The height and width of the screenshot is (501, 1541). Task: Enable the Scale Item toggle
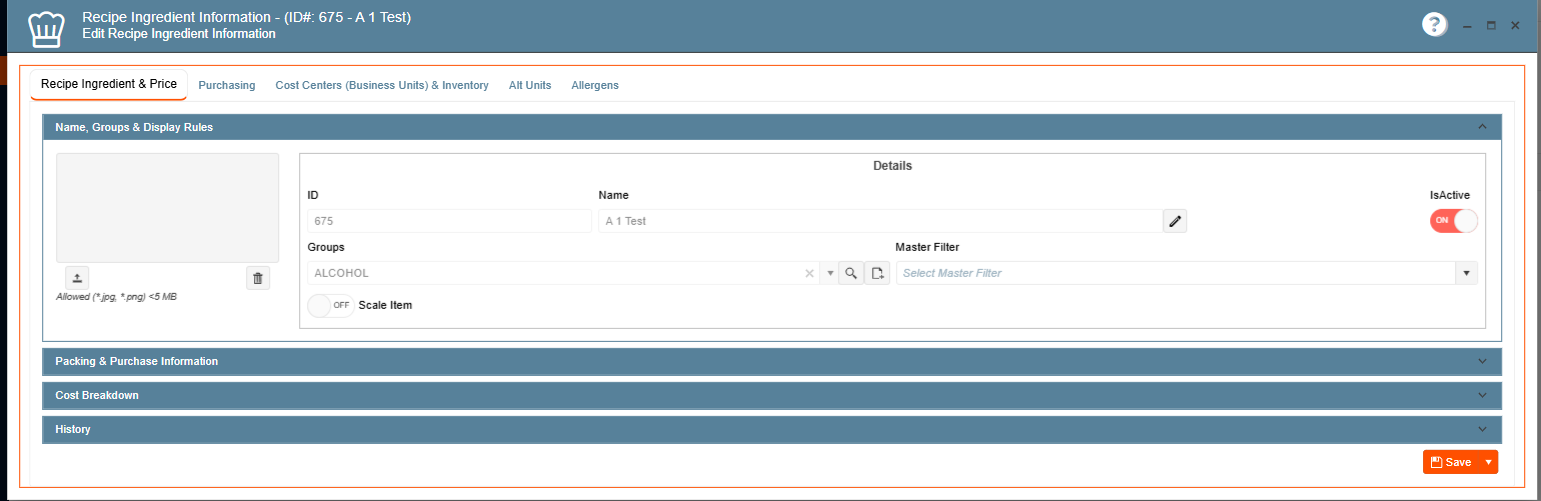331,305
